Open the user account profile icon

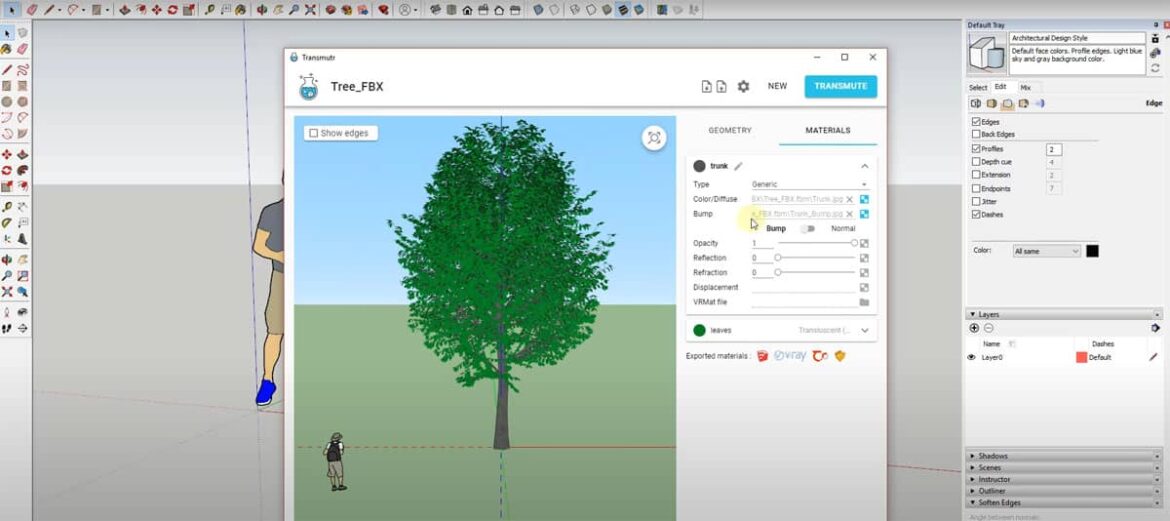click(404, 10)
